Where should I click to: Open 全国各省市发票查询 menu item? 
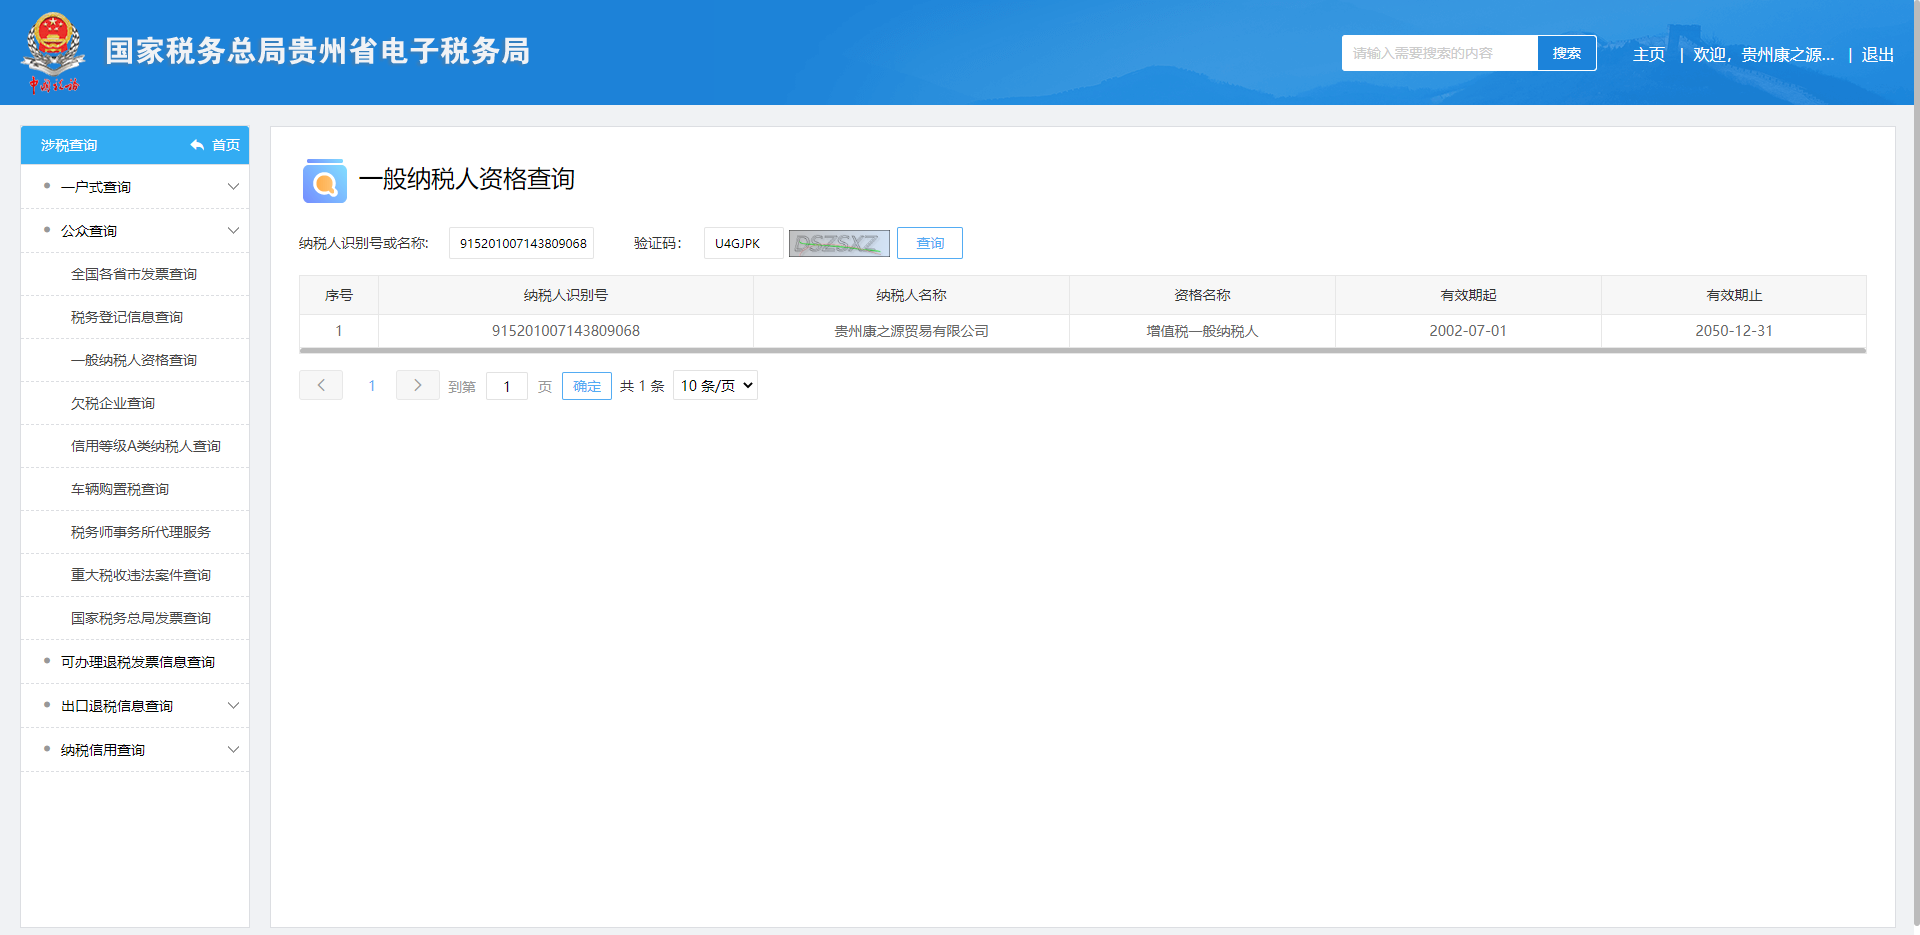pyautogui.click(x=134, y=274)
